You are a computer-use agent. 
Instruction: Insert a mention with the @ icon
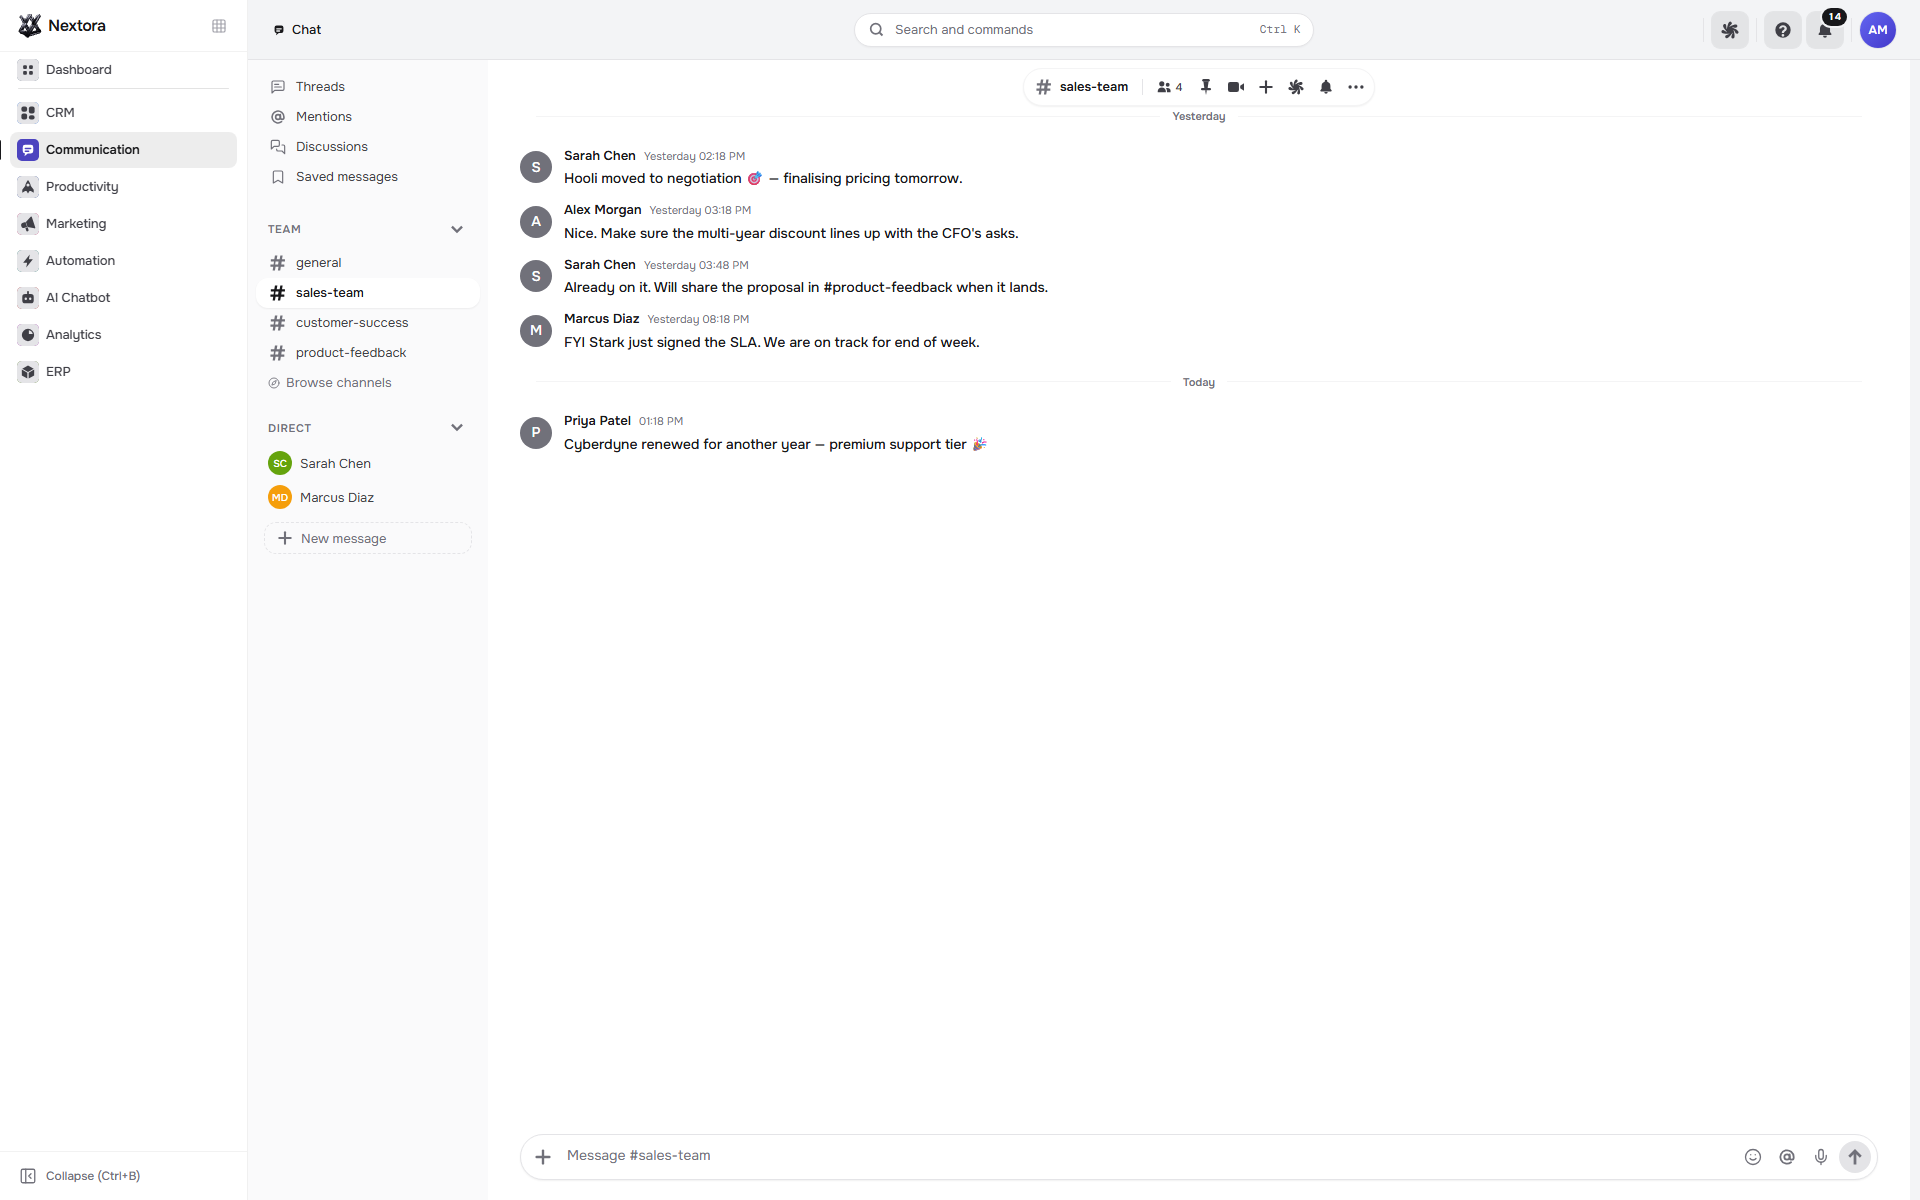(1787, 1157)
